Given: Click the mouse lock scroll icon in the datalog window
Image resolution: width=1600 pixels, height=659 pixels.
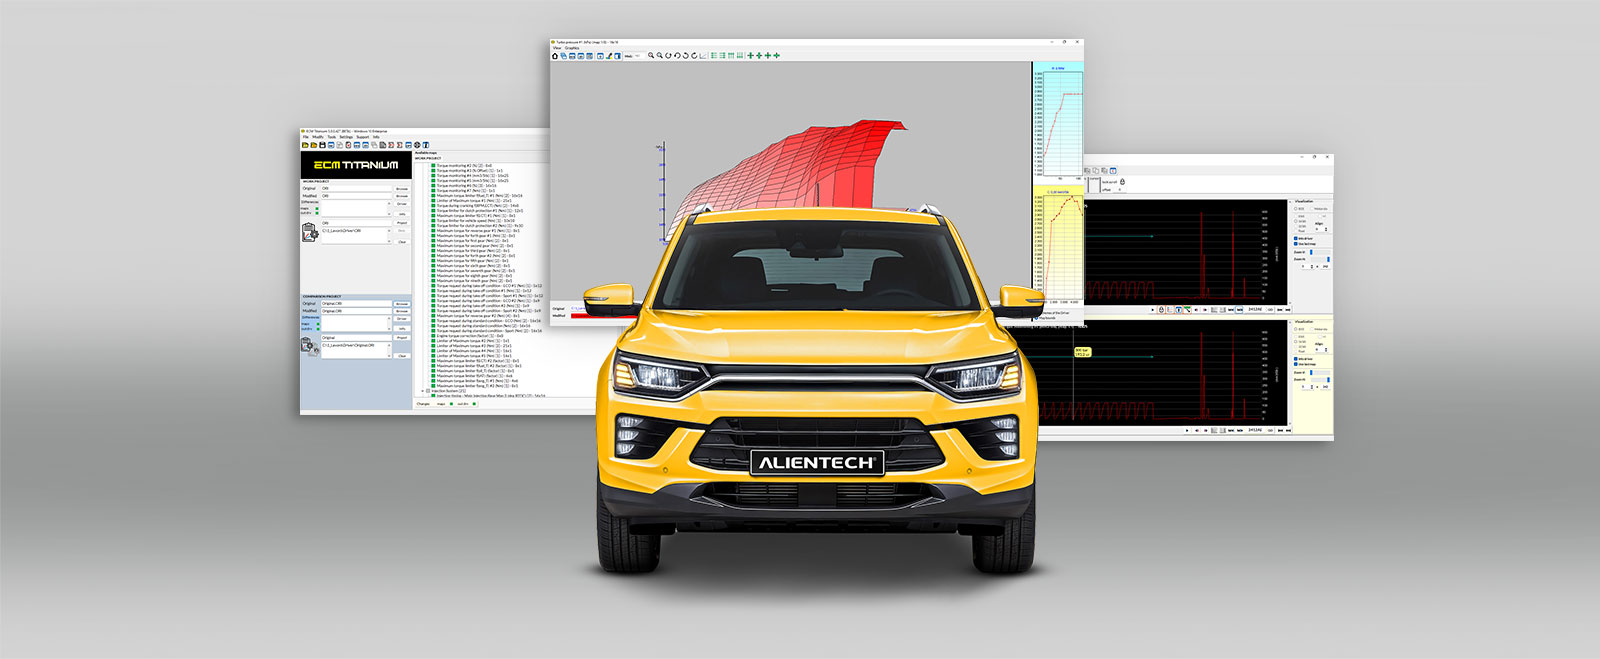Looking at the screenshot, I should click(1122, 181).
